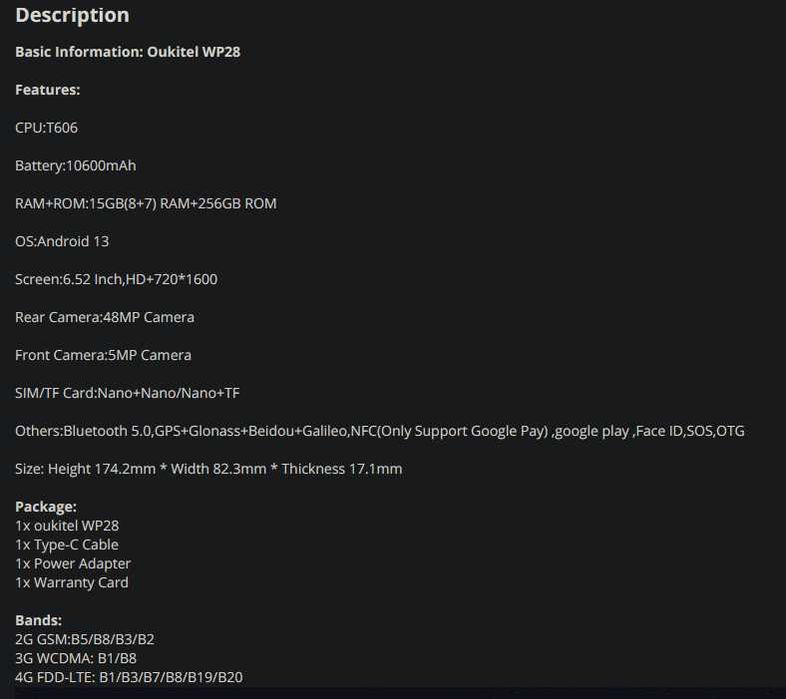Click the CPU:T606 text line
This screenshot has height=699, width=786.
pos(46,128)
